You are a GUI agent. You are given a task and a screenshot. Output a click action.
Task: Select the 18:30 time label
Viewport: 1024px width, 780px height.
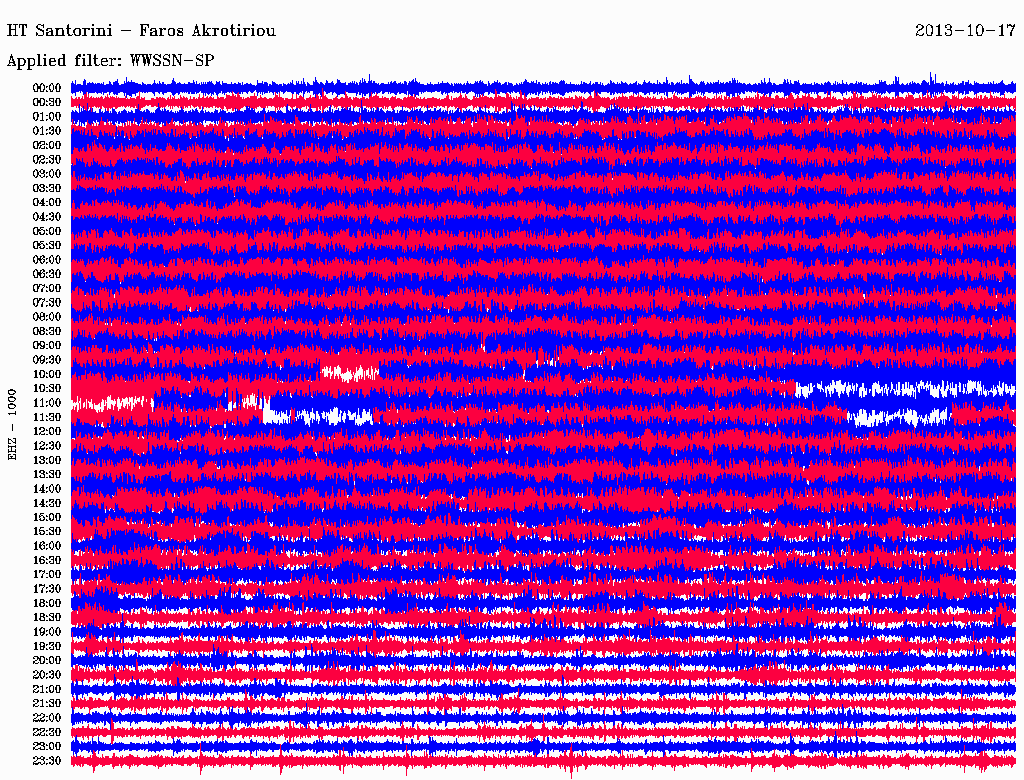[x=47, y=617]
